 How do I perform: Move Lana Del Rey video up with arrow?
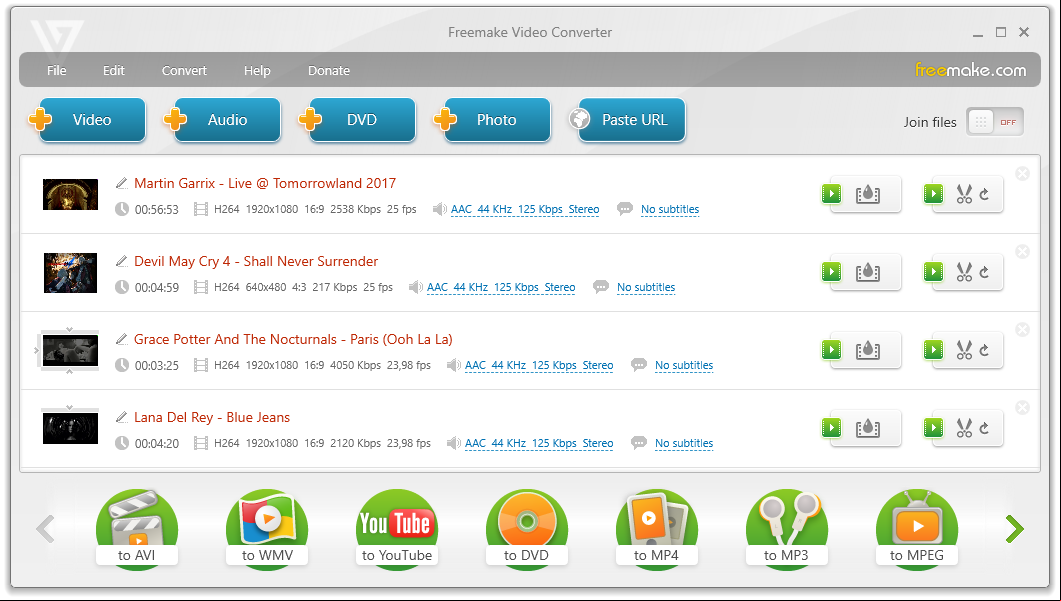70,407
